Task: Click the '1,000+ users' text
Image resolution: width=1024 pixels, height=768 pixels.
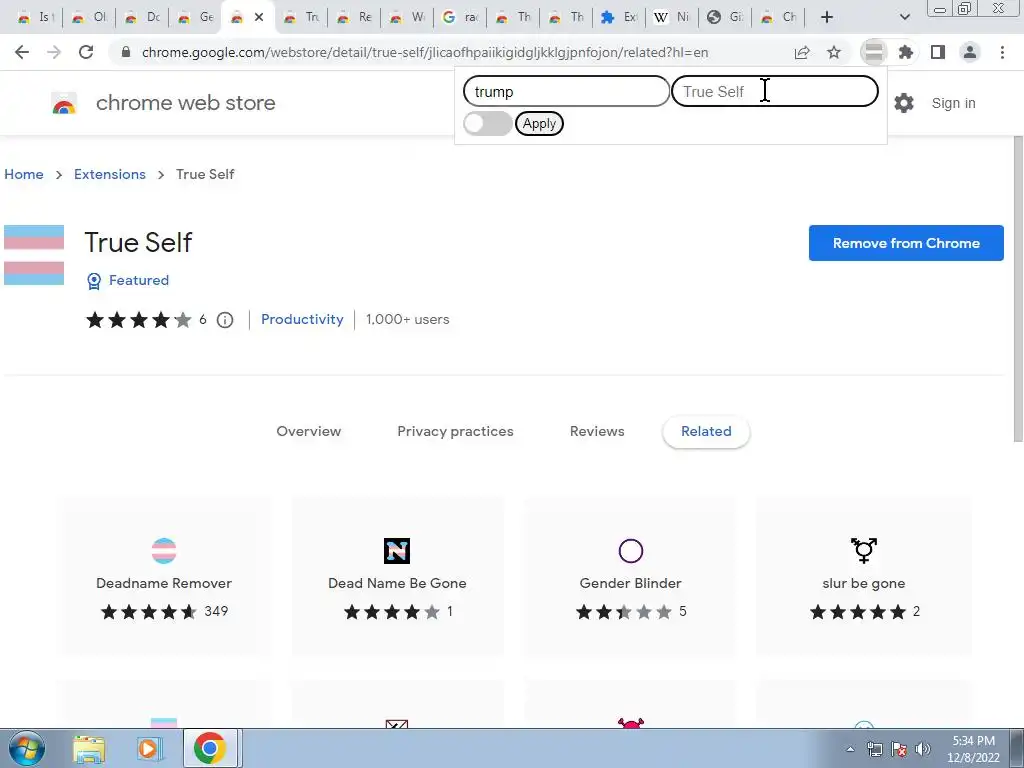Action: pos(408,319)
